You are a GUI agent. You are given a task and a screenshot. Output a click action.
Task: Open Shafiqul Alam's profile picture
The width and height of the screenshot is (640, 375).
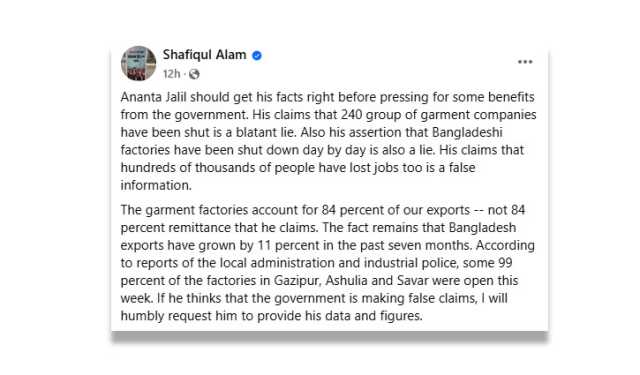pos(138,63)
